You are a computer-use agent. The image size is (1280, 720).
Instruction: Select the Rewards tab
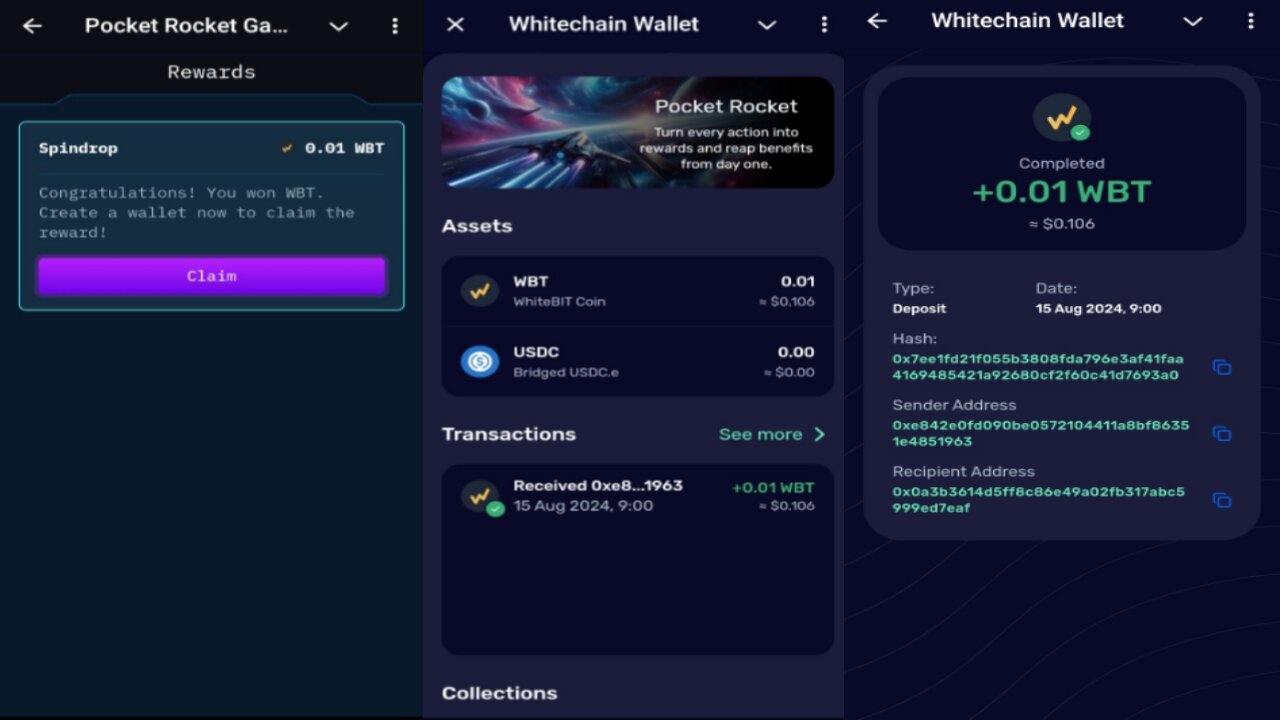(x=211, y=72)
